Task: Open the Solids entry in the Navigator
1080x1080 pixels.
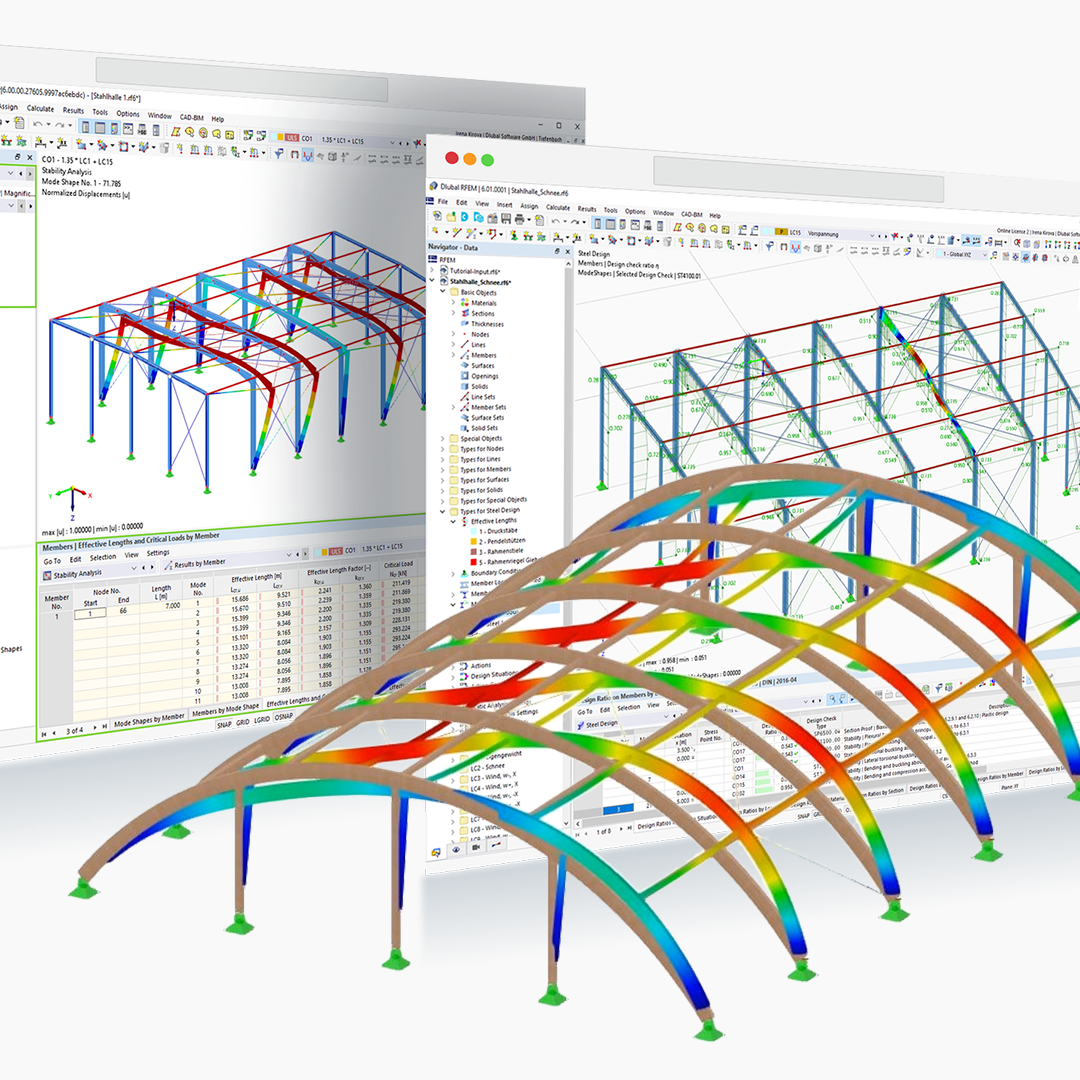Action: pos(464,387)
